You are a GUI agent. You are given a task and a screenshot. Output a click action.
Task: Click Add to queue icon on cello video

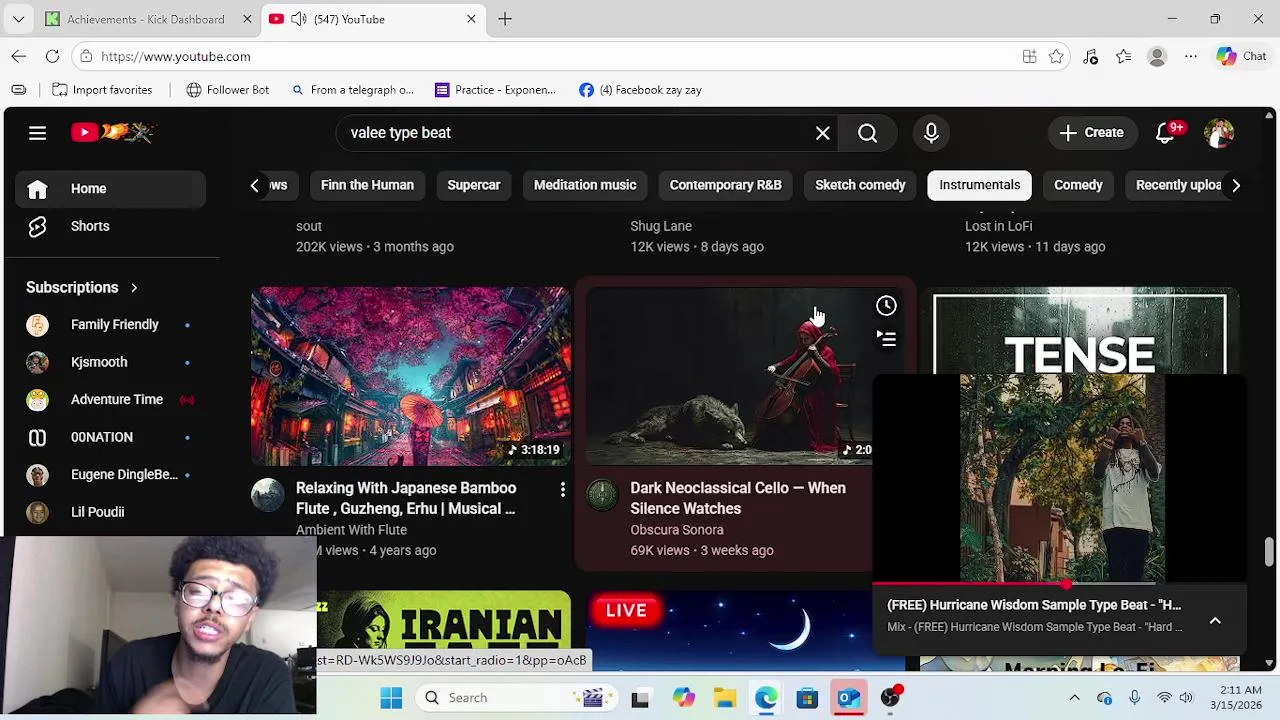(886, 339)
